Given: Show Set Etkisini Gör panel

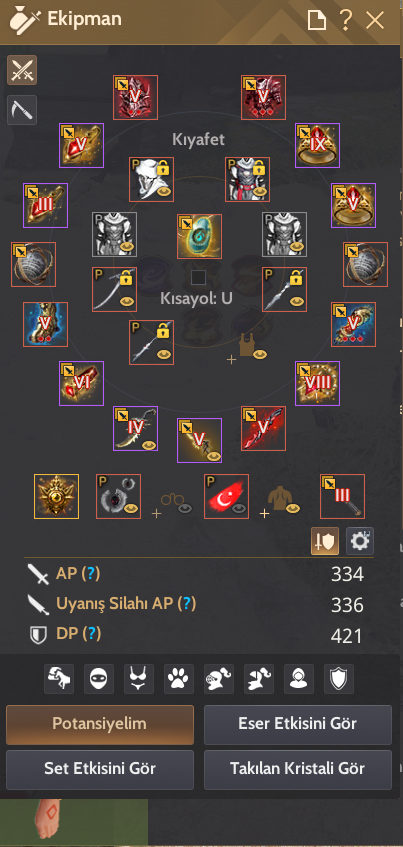Looking at the screenshot, I should 100,769.
